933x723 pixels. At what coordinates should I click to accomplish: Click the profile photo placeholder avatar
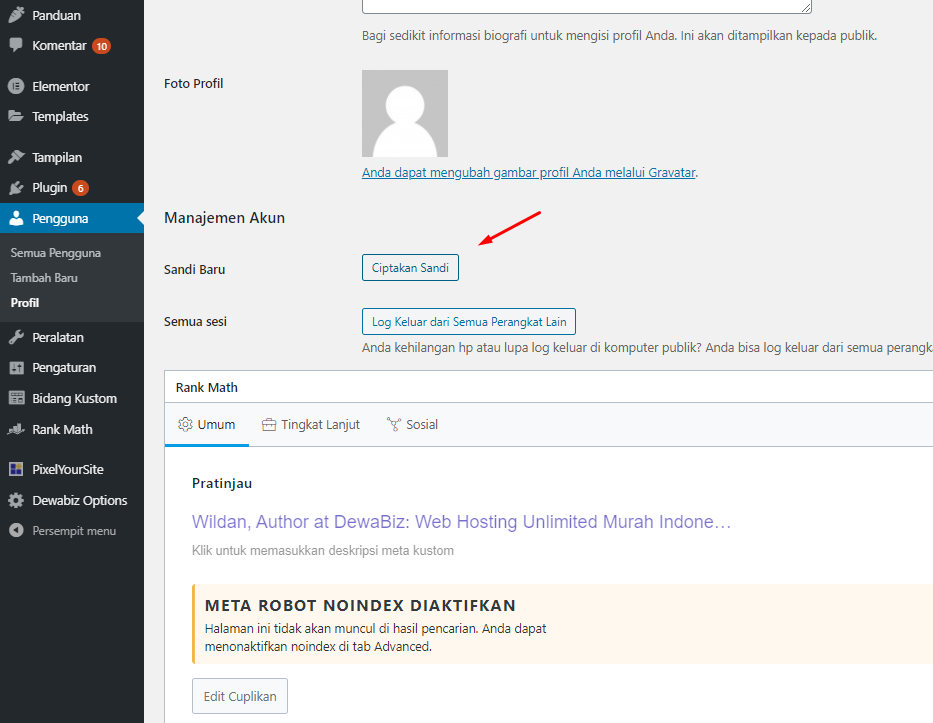tap(405, 113)
